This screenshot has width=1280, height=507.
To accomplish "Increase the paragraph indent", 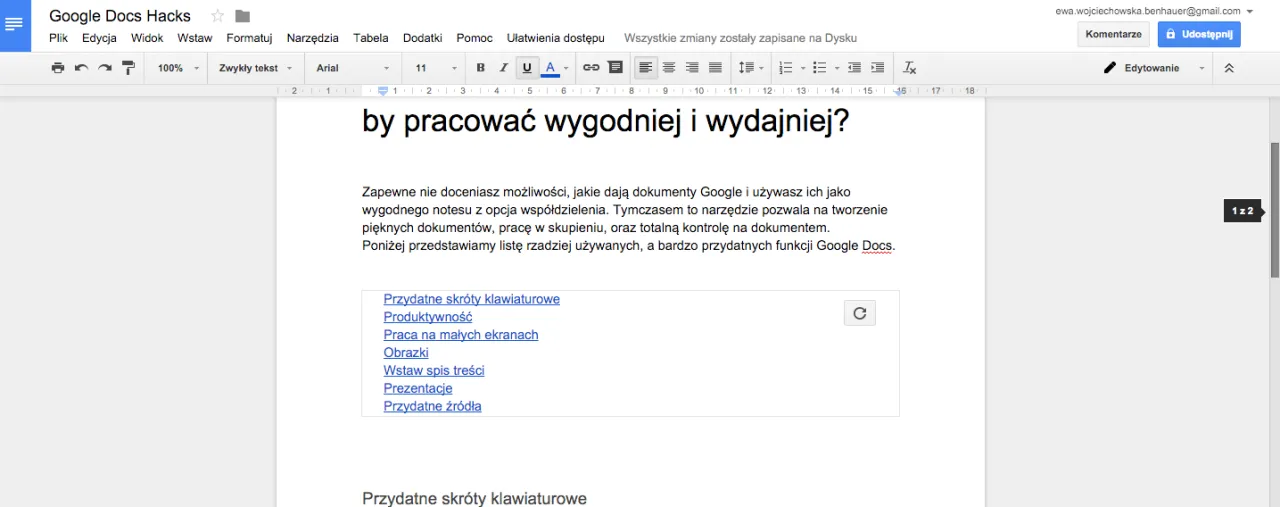I will pyautogui.click(x=878, y=68).
